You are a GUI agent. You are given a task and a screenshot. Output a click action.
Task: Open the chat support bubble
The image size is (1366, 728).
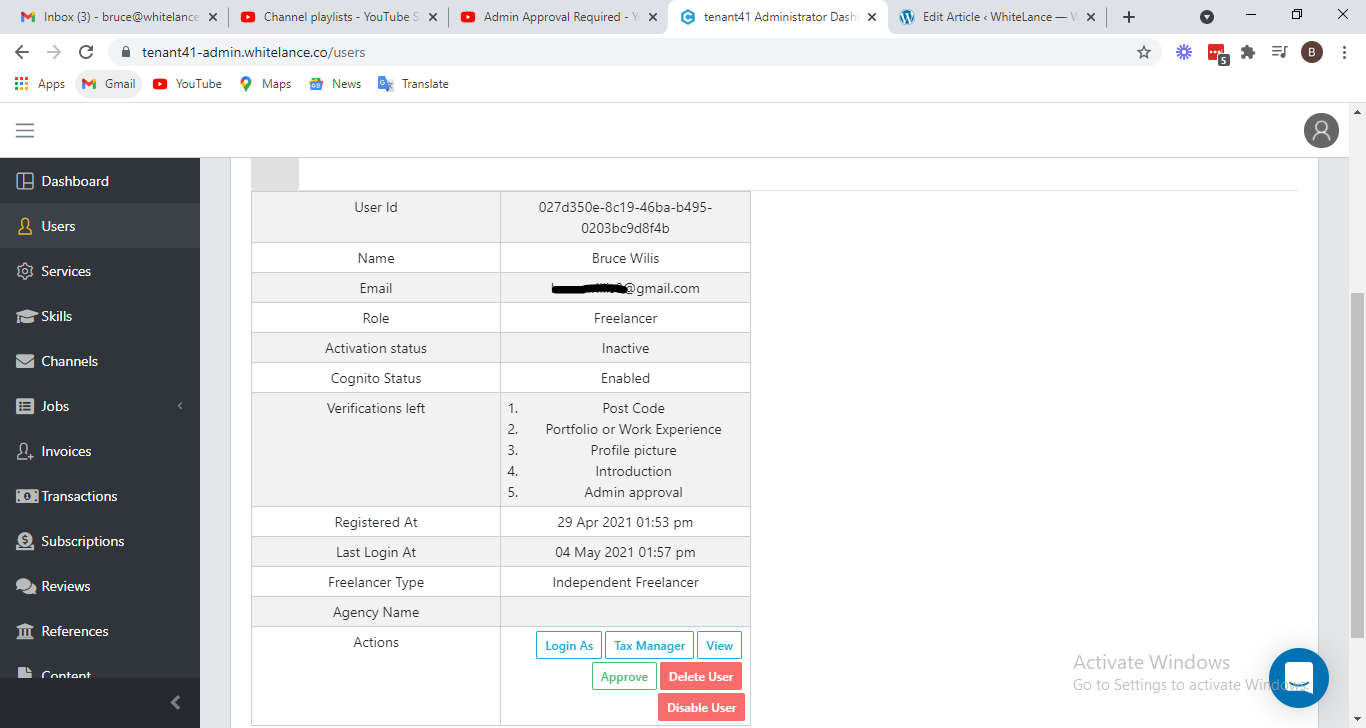click(x=1298, y=678)
